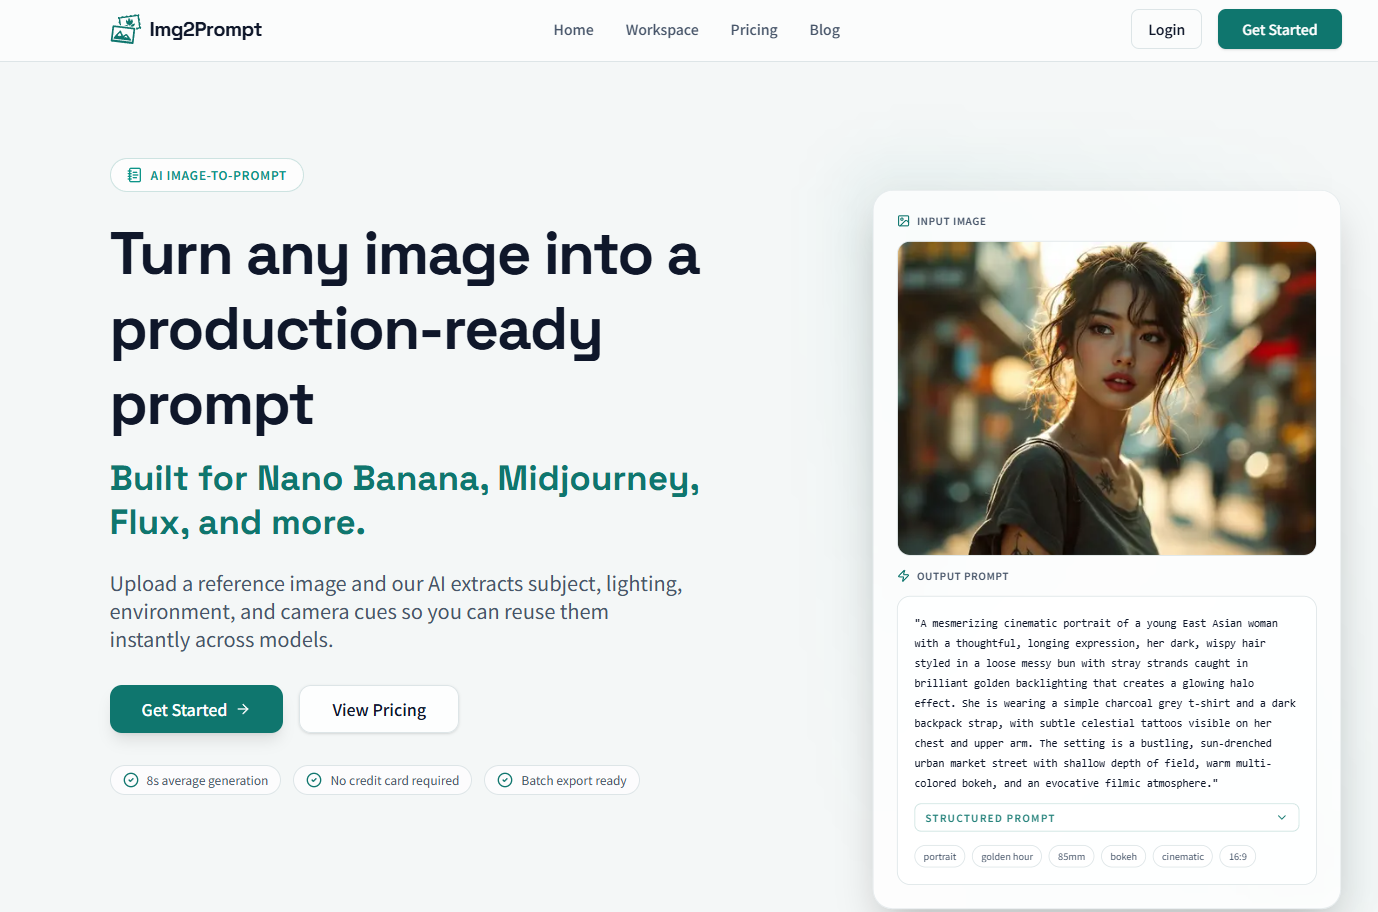Click the check icon beside No credit card required
Screen dimensions: 1378x912
[314, 780]
